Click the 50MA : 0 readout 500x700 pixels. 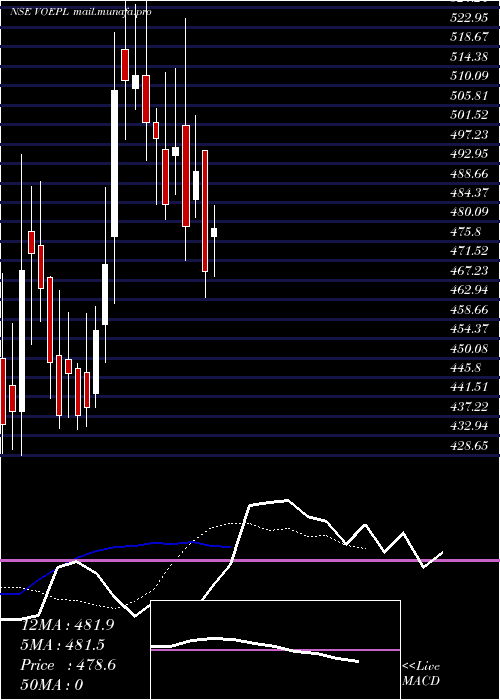point(52,685)
